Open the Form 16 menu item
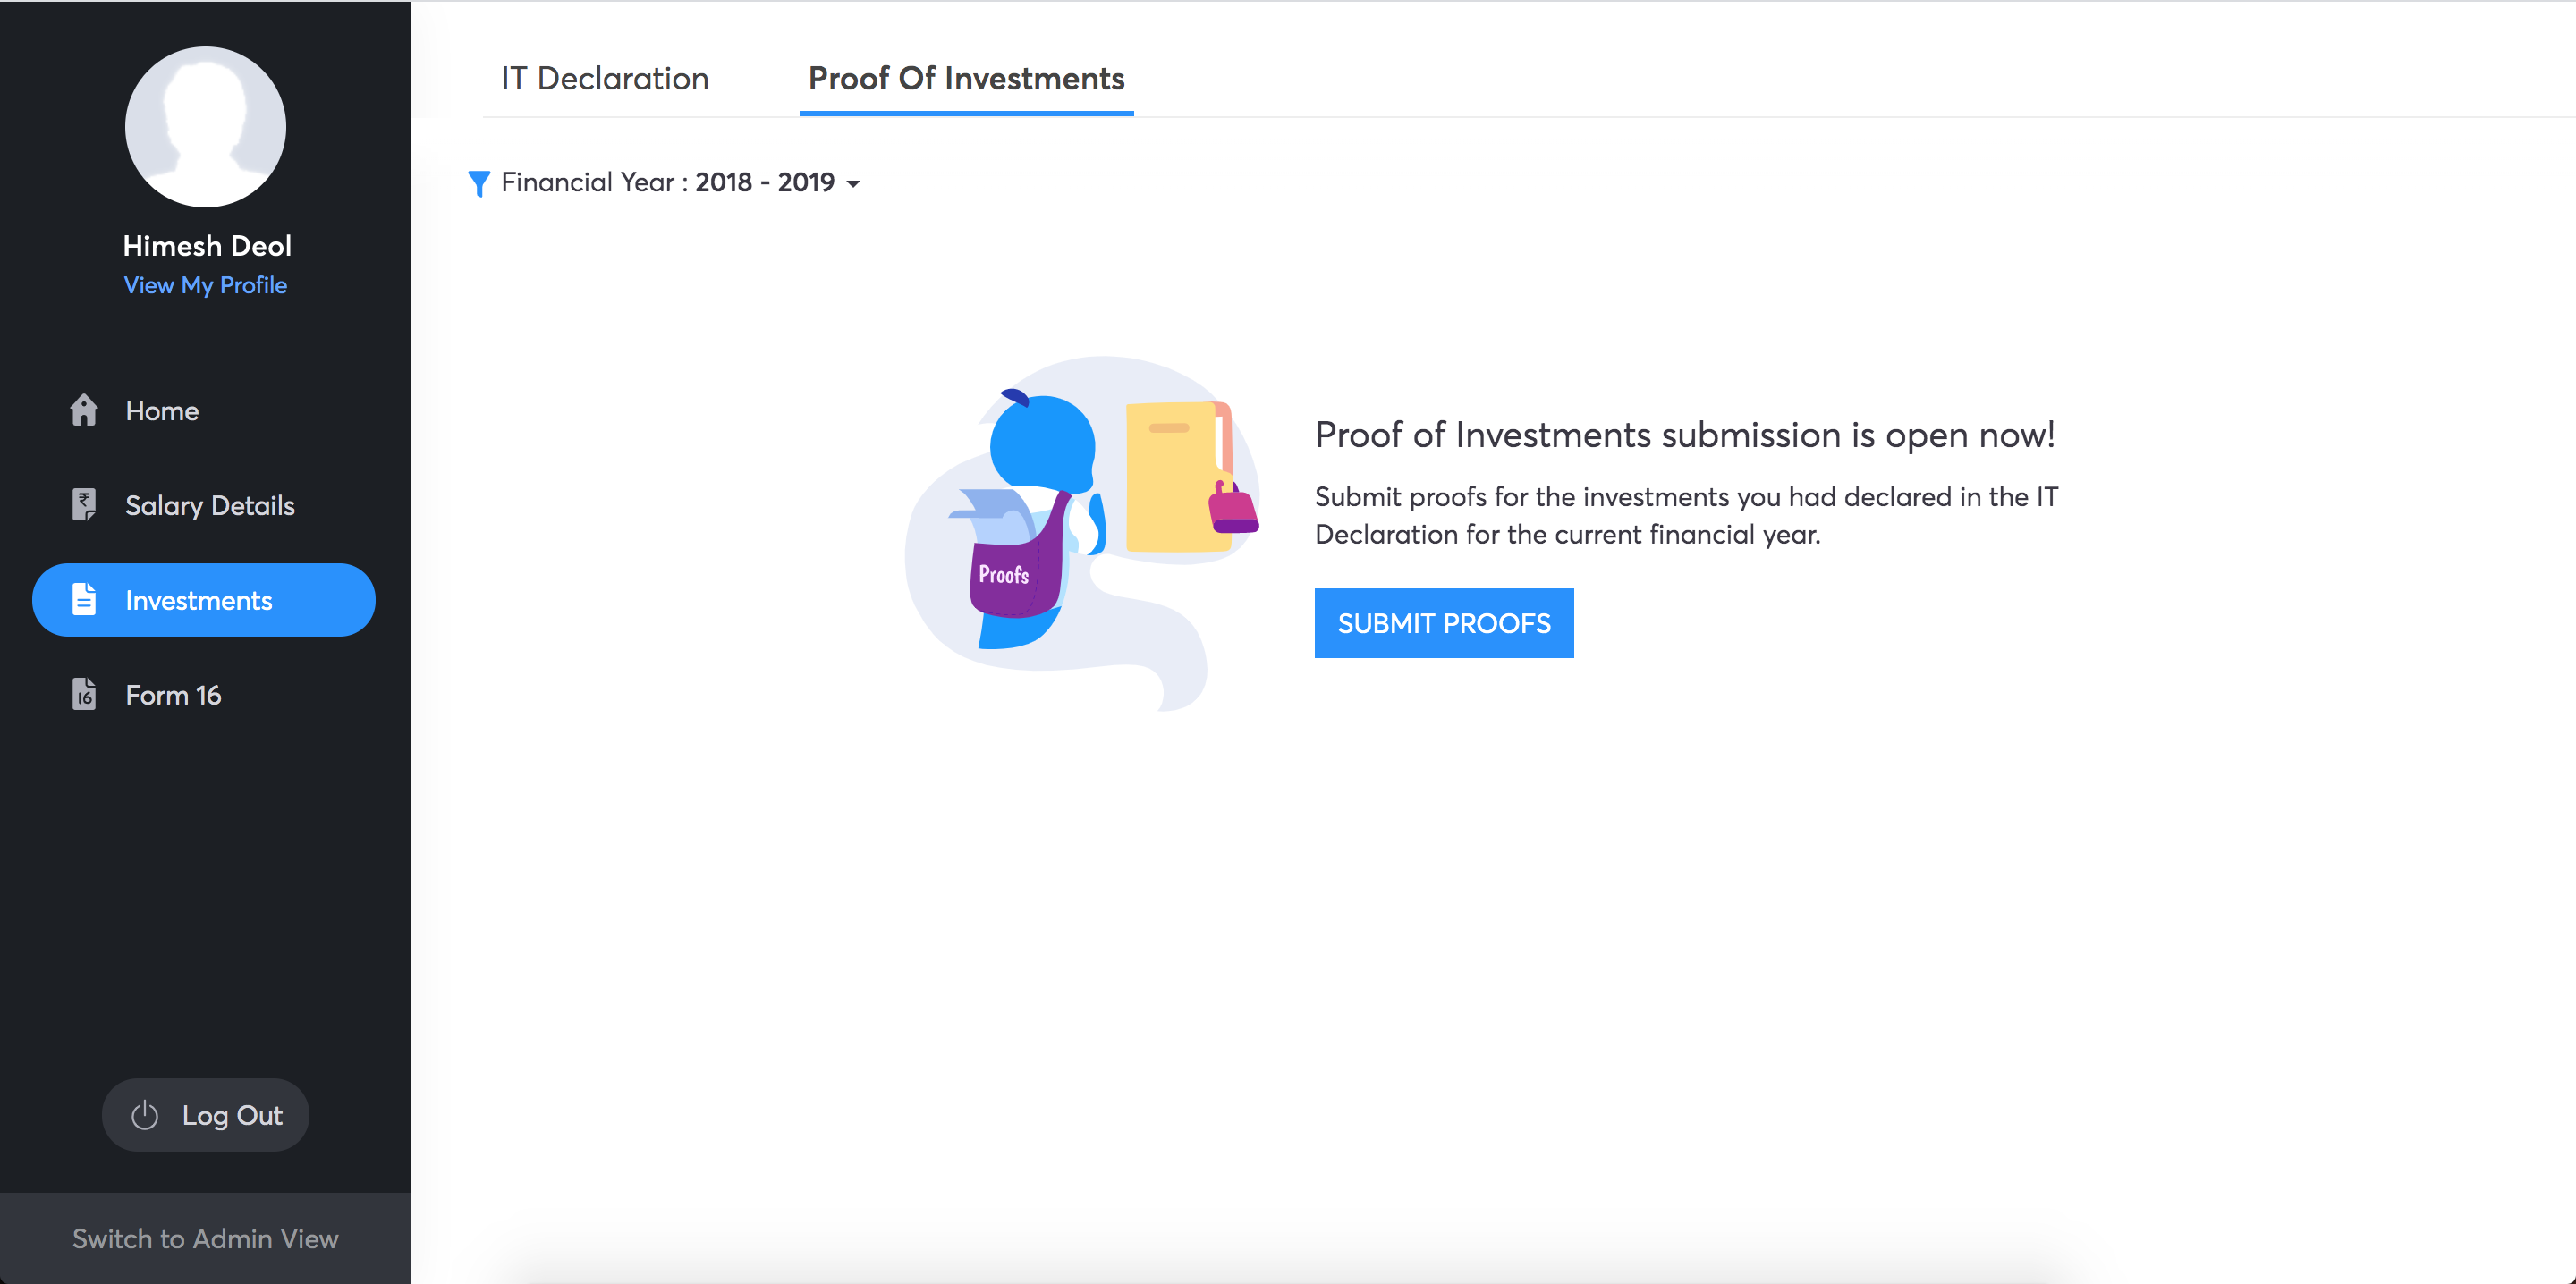Screen dimensions: 2576x1284 [x=173, y=695]
